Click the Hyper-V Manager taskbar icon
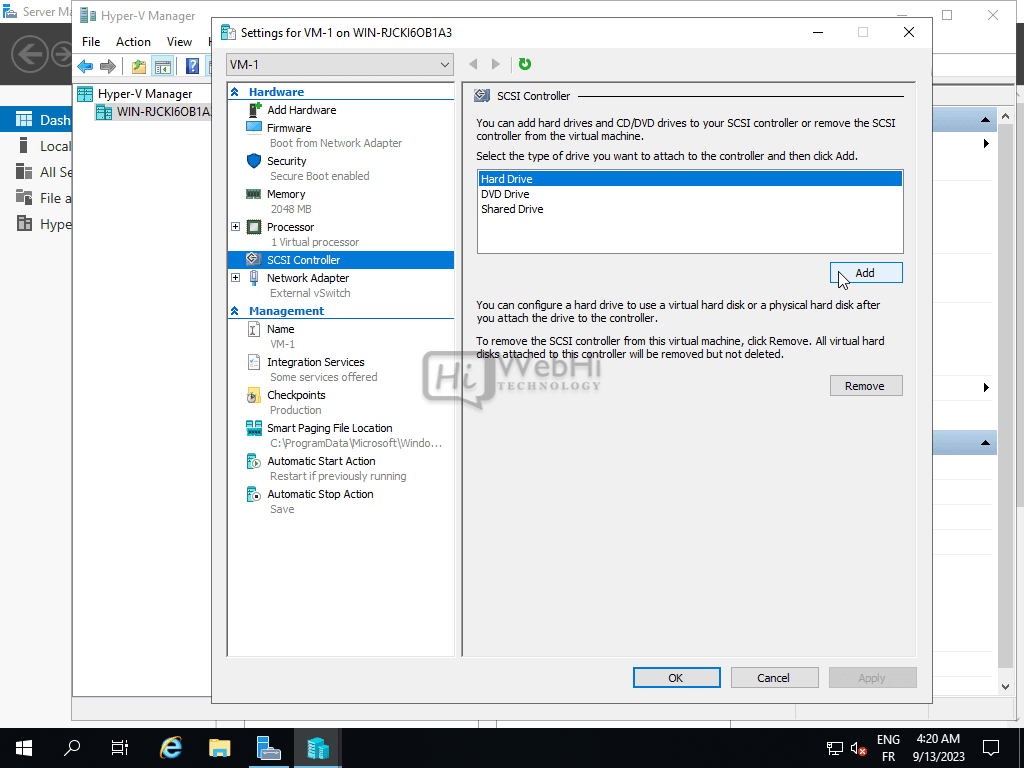The width and height of the screenshot is (1024, 768). pos(317,748)
